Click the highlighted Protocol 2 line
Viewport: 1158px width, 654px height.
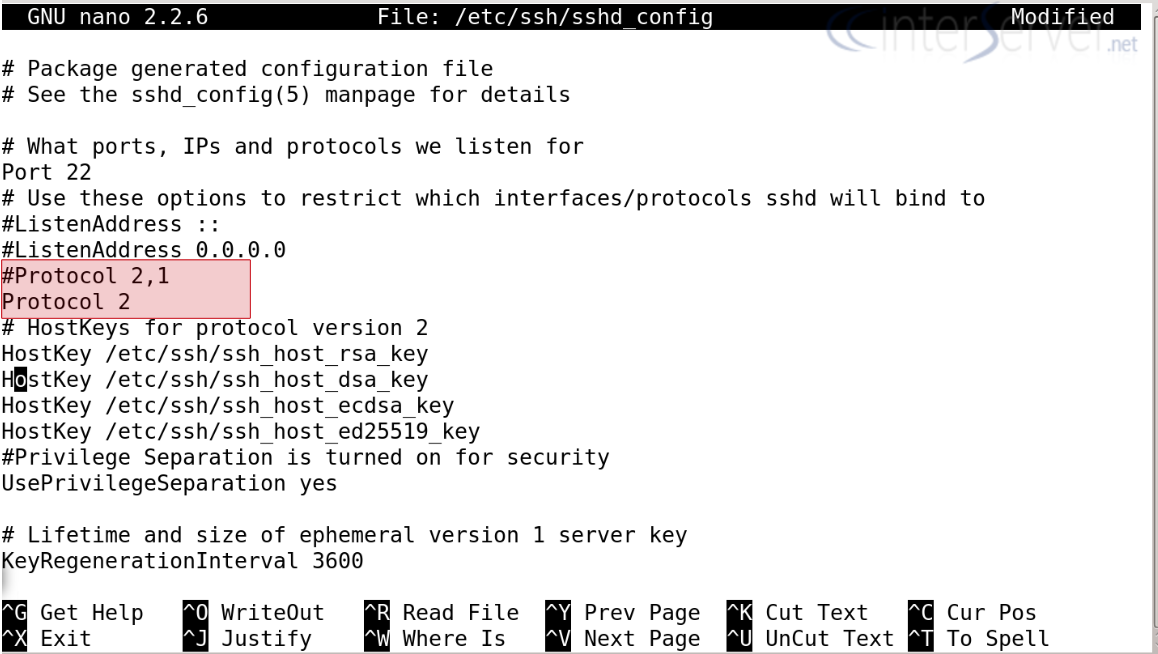tap(66, 301)
